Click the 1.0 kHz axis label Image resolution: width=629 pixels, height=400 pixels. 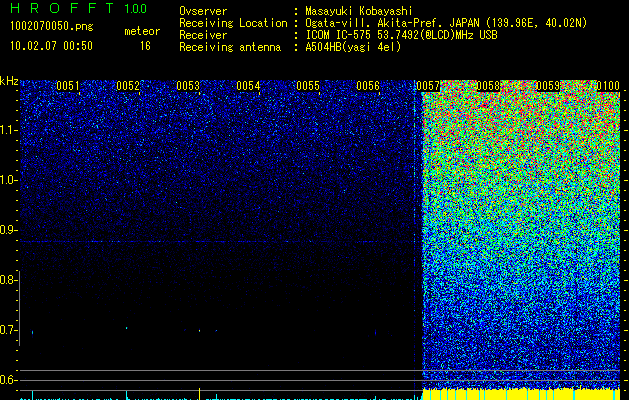(x=8, y=180)
